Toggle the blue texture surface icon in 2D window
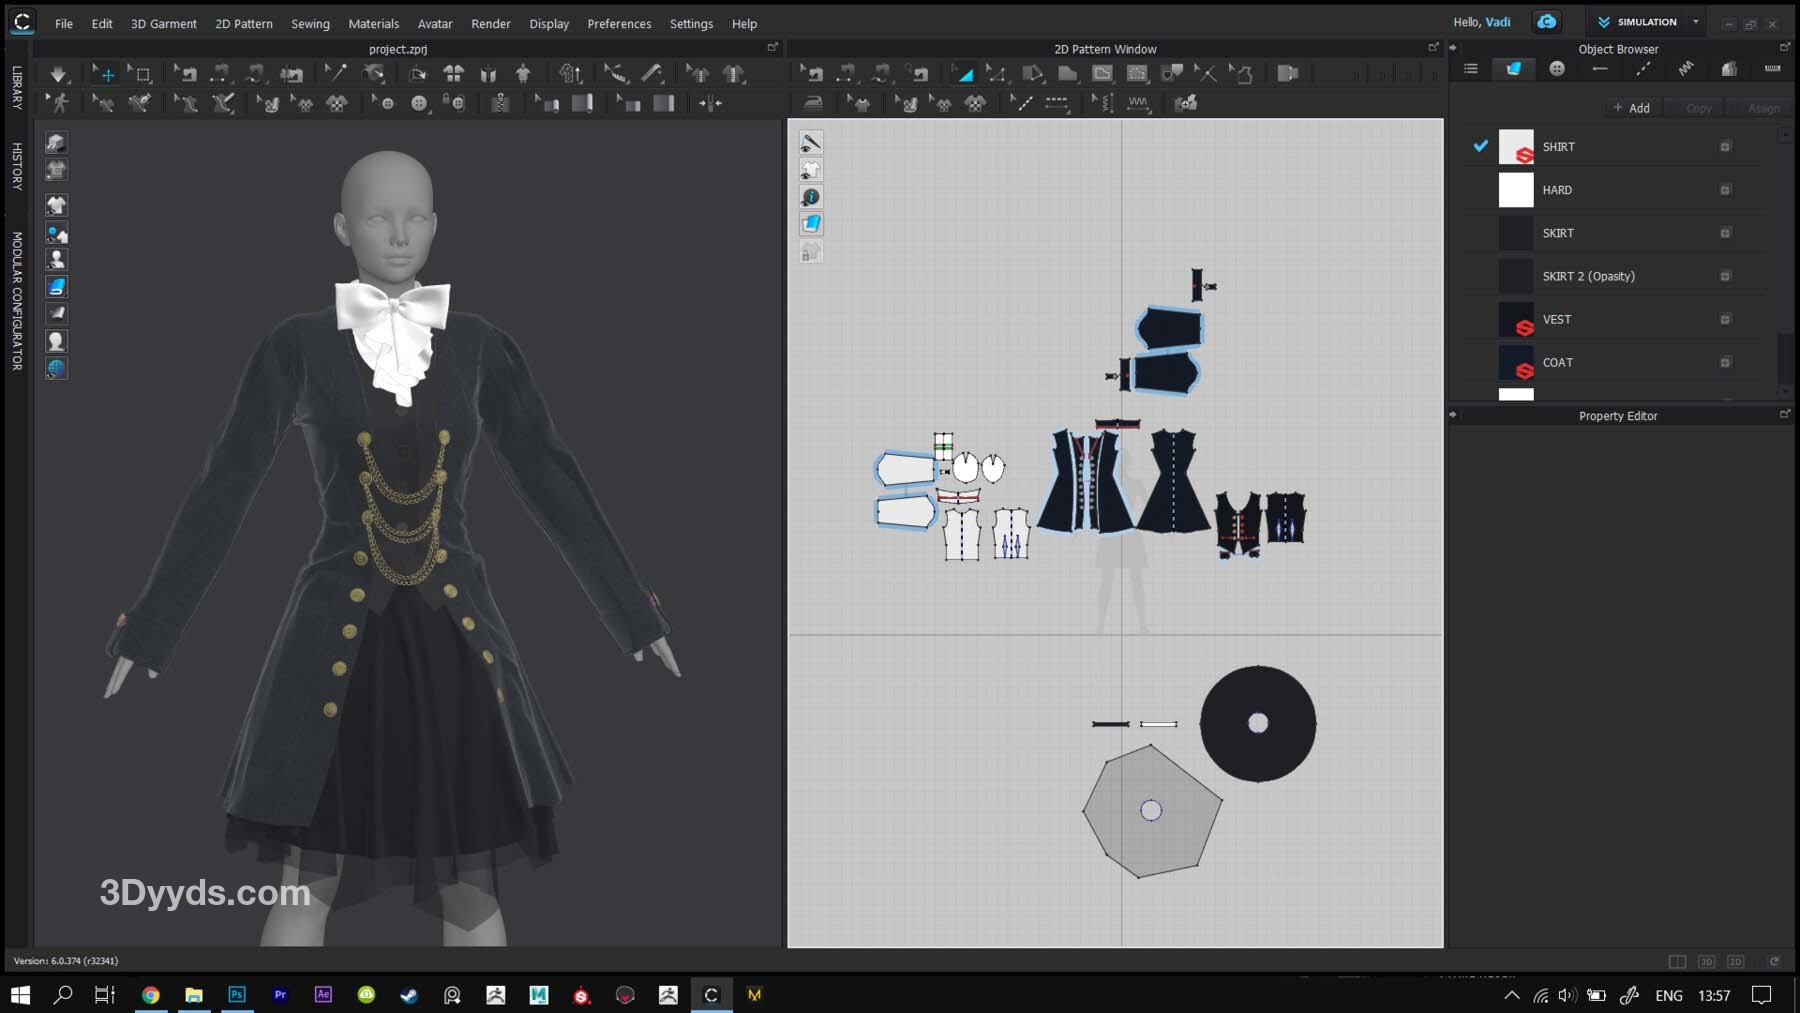Screen dimensions: 1800x1013 coord(811,224)
